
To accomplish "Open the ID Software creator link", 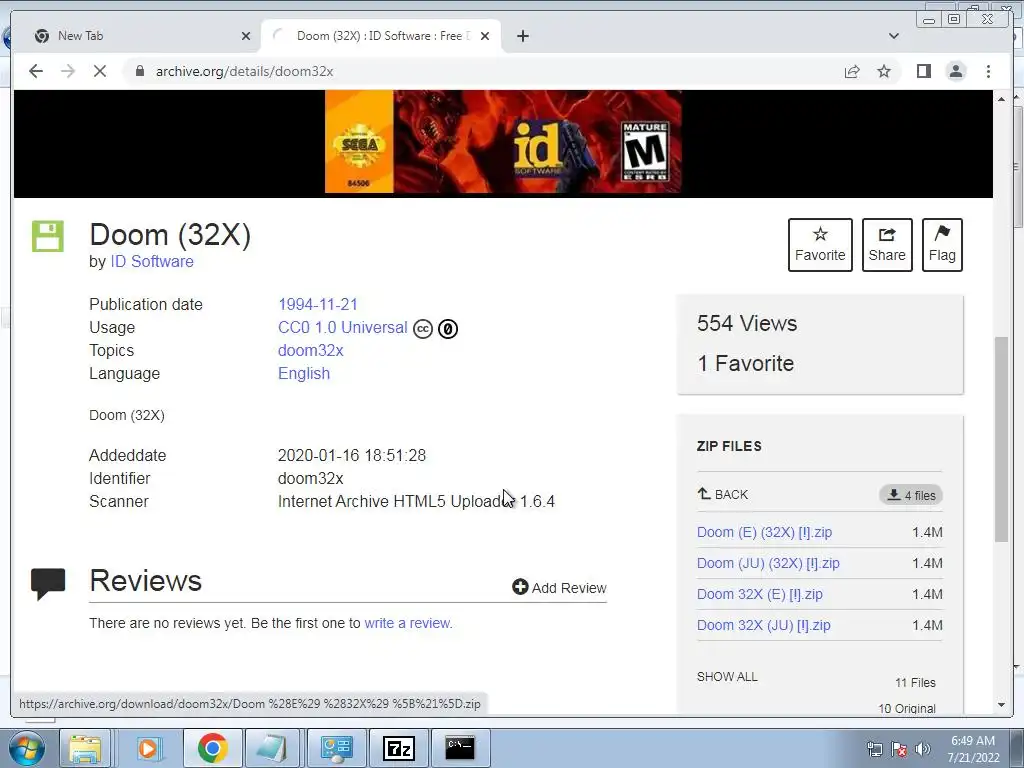I will (152, 261).
